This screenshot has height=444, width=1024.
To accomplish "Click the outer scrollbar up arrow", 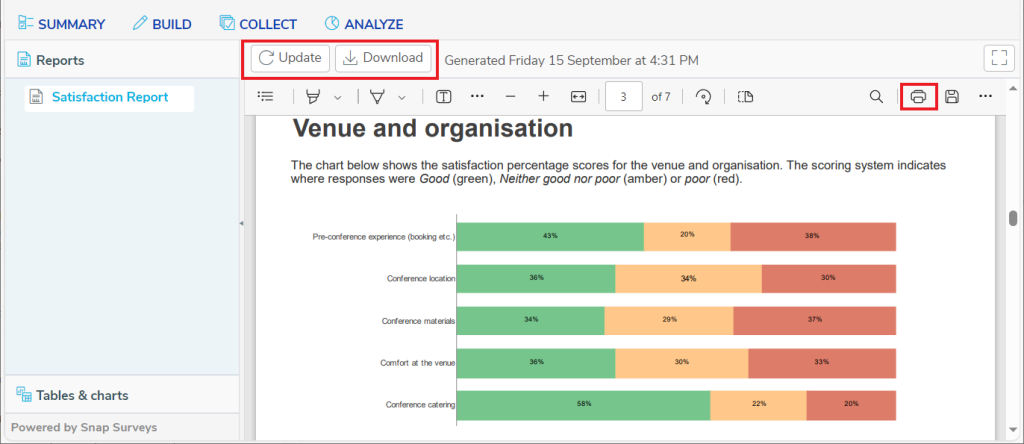I will pyautogui.click(x=1013, y=87).
